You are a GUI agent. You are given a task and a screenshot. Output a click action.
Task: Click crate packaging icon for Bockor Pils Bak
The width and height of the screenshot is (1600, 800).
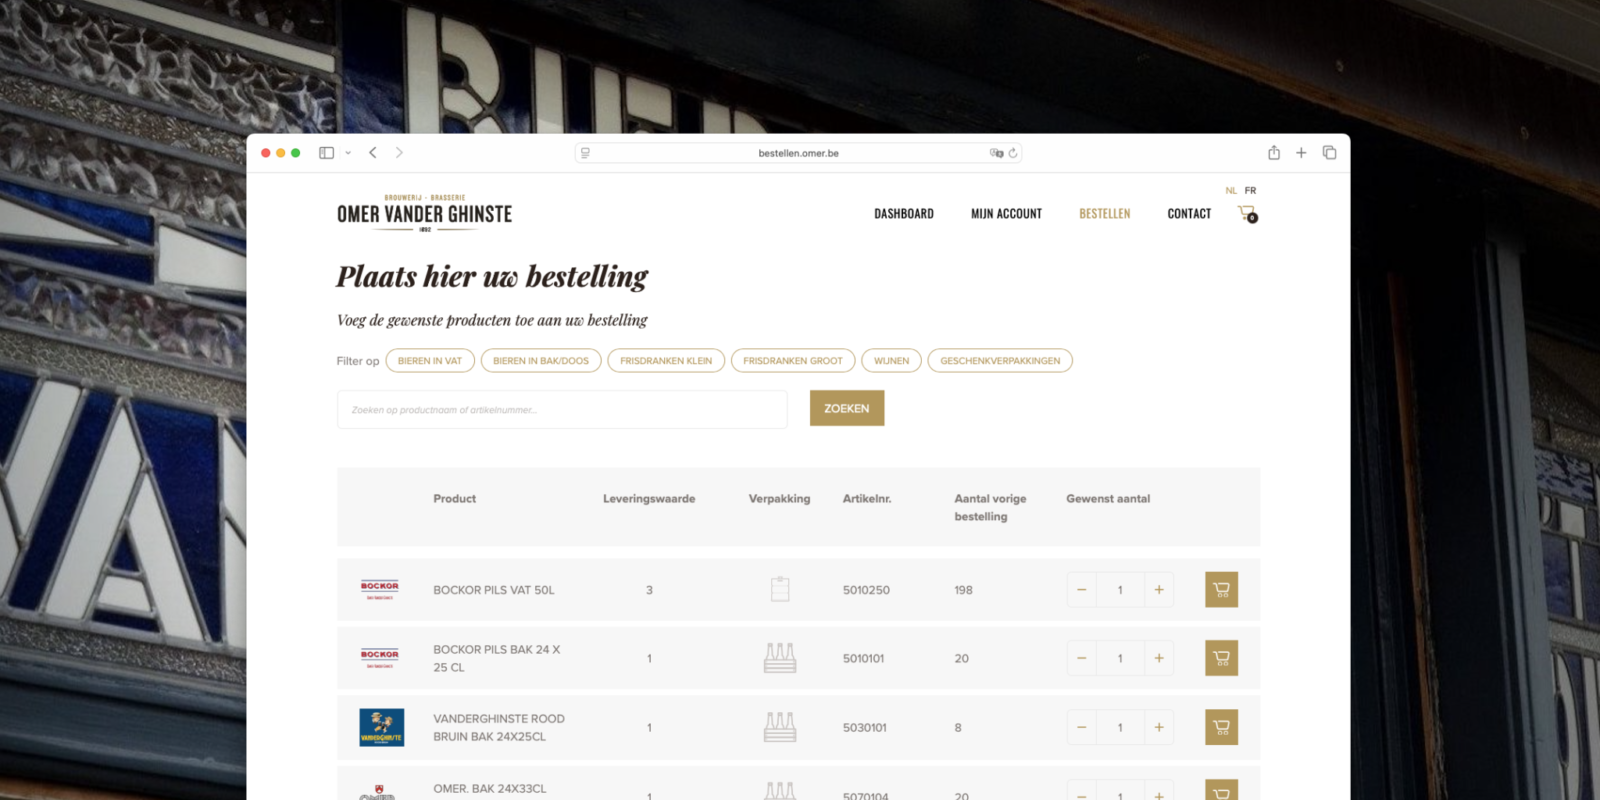coord(780,658)
